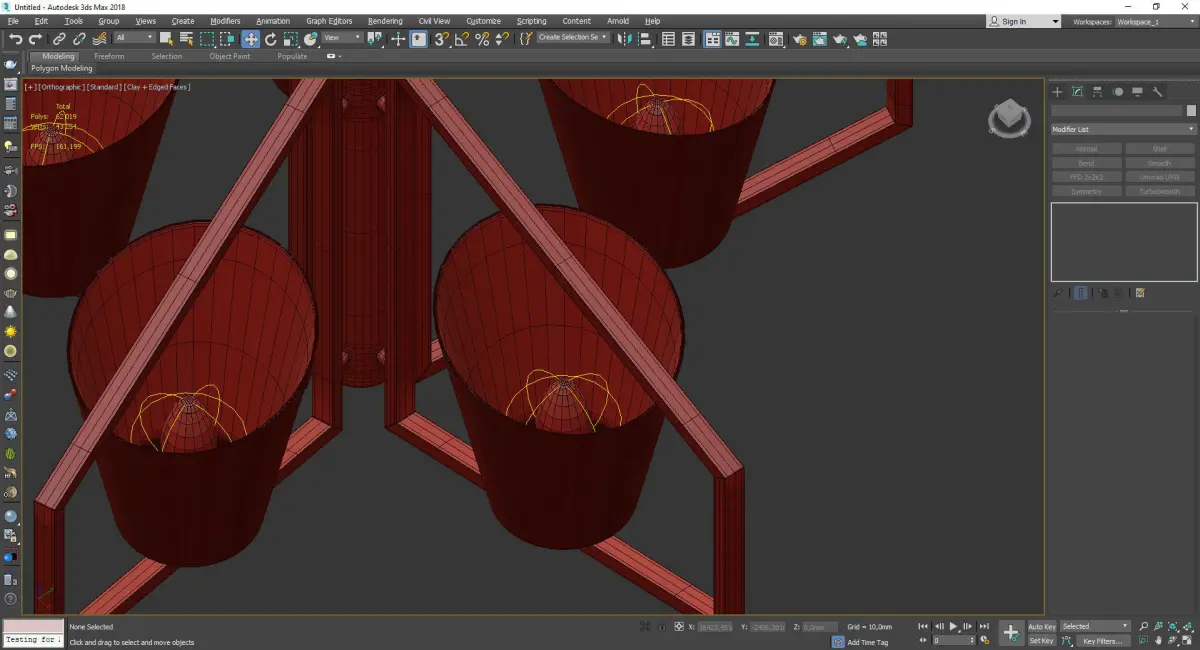
Task: Open the Create command panel tab
Action: pos(1058,92)
